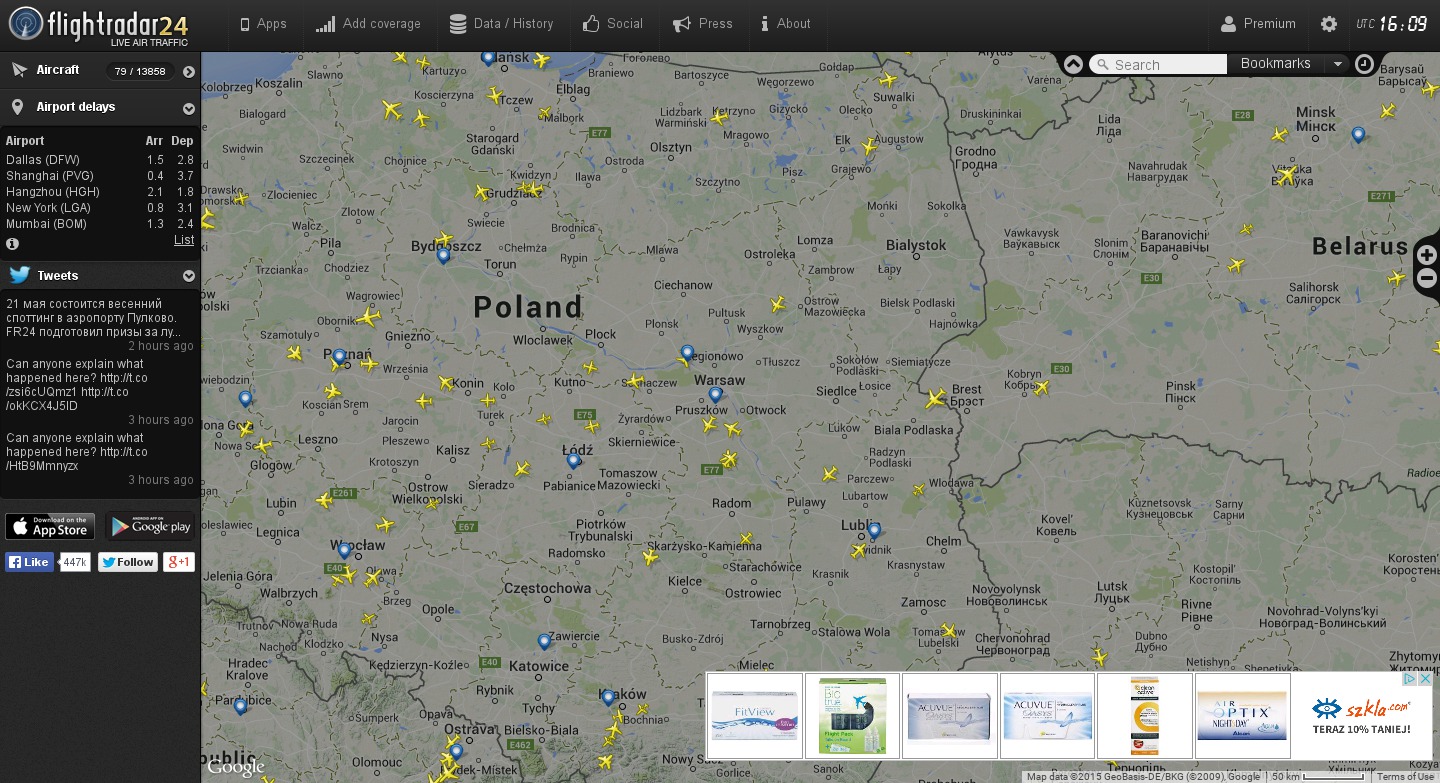
Task: Click the Premium account button
Action: [1258, 24]
